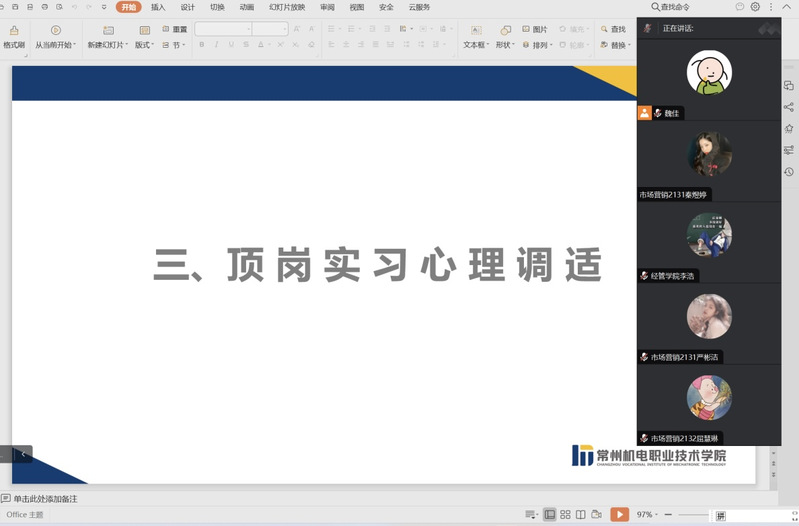
Task: Start slideshow with 从当前开始 icon
Action: 56,31
